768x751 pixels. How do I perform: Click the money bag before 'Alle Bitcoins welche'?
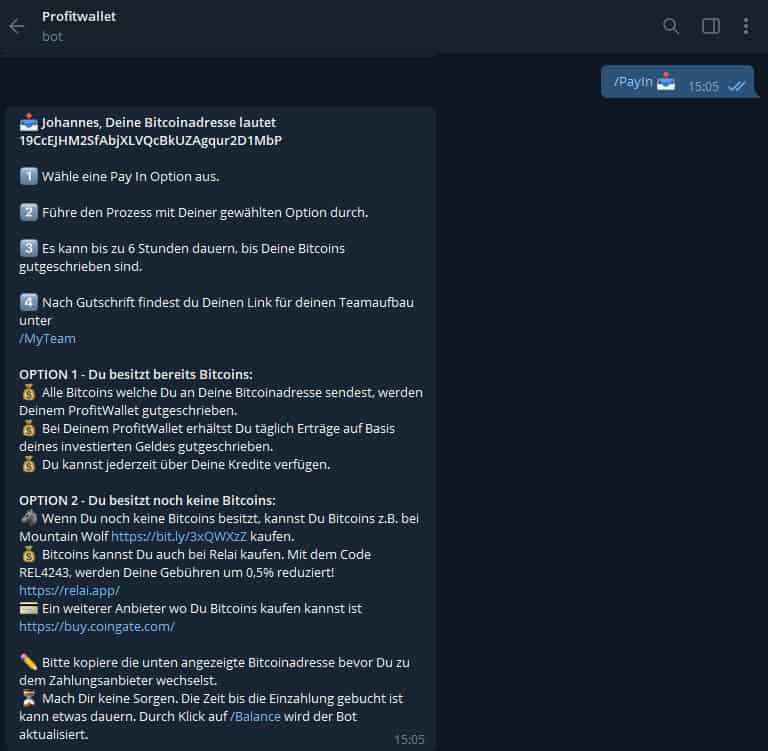[x=28, y=392]
